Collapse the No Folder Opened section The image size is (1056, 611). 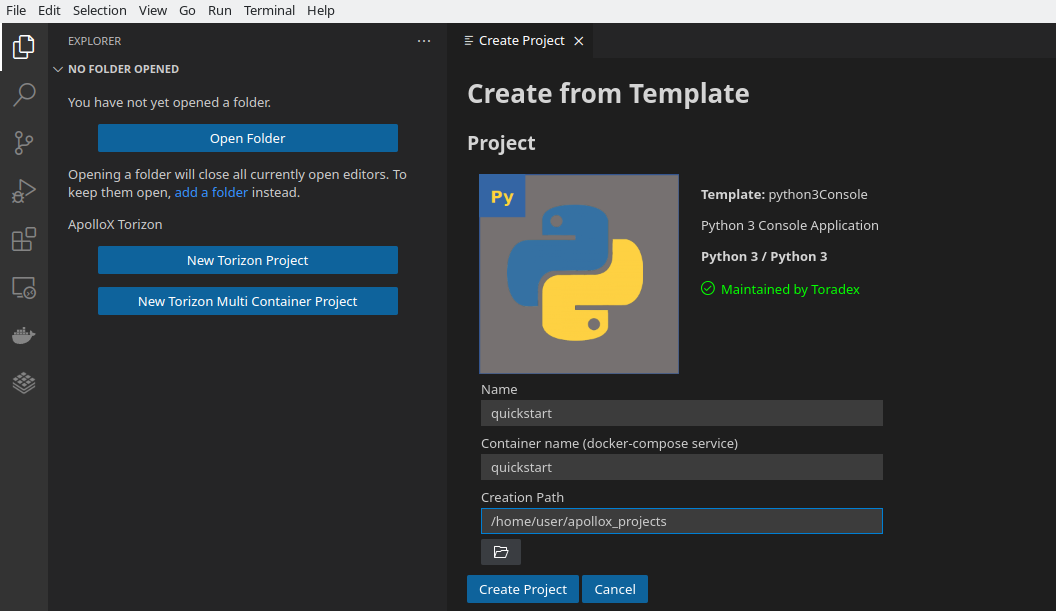(x=58, y=70)
